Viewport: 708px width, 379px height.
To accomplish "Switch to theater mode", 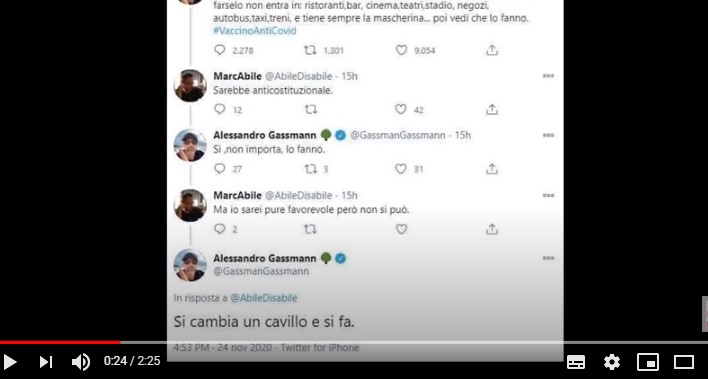I will (684, 362).
